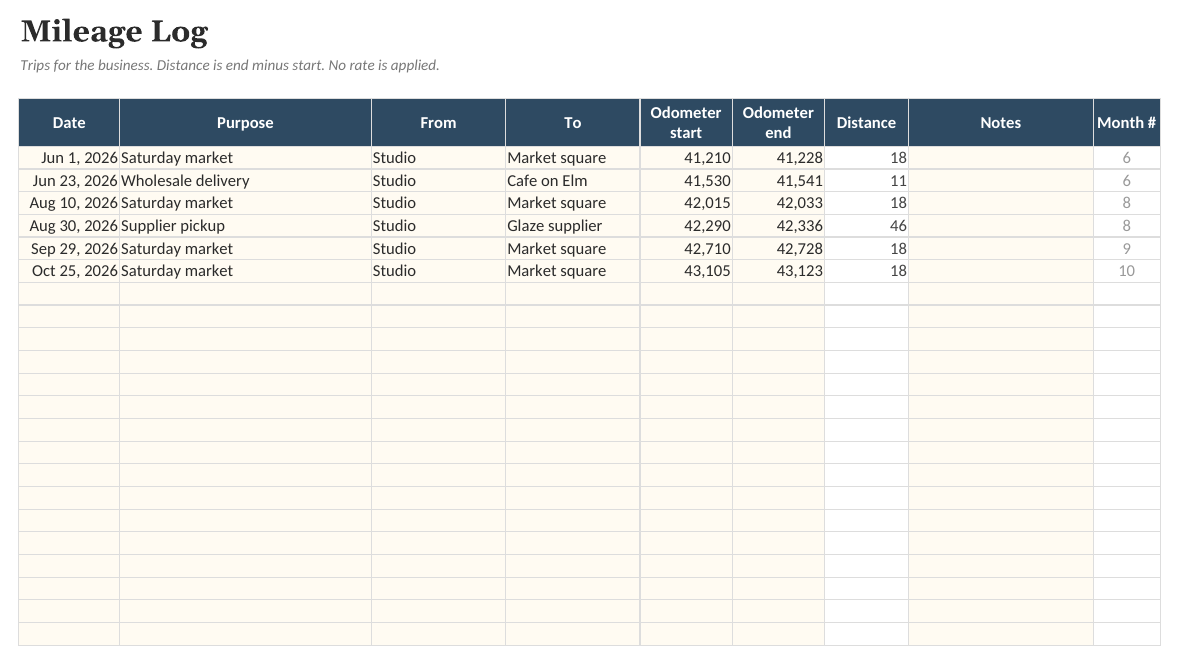This screenshot has width=1179, height=664.
Task: Click the month number 9 cell
Action: 1126,249
